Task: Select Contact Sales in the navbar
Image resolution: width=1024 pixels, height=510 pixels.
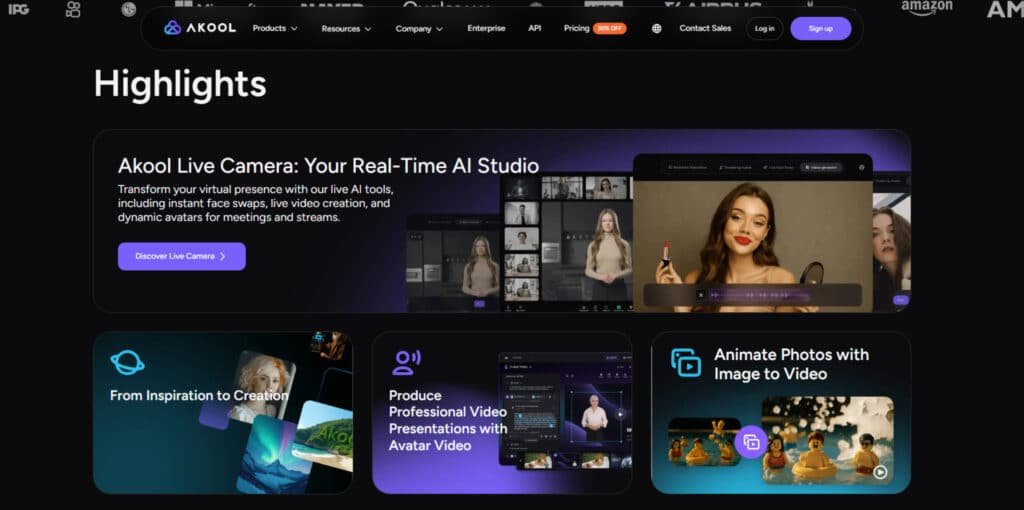Action: click(x=705, y=28)
